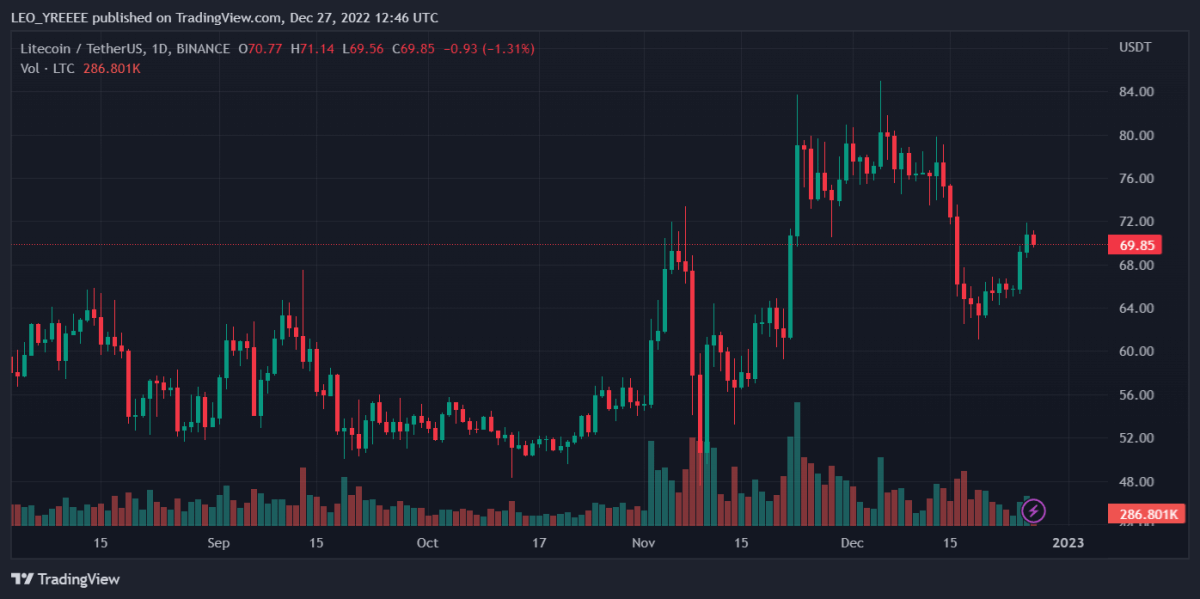The height and width of the screenshot is (599, 1200).
Task: Click the Sep label on time axis
Action: [x=219, y=543]
